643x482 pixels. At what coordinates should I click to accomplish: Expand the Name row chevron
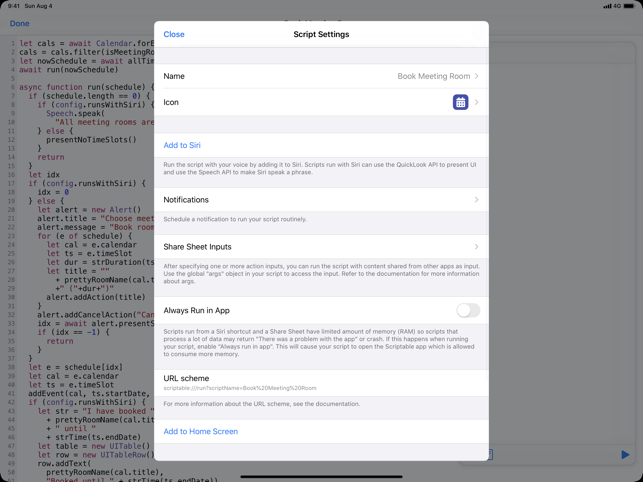click(x=477, y=76)
